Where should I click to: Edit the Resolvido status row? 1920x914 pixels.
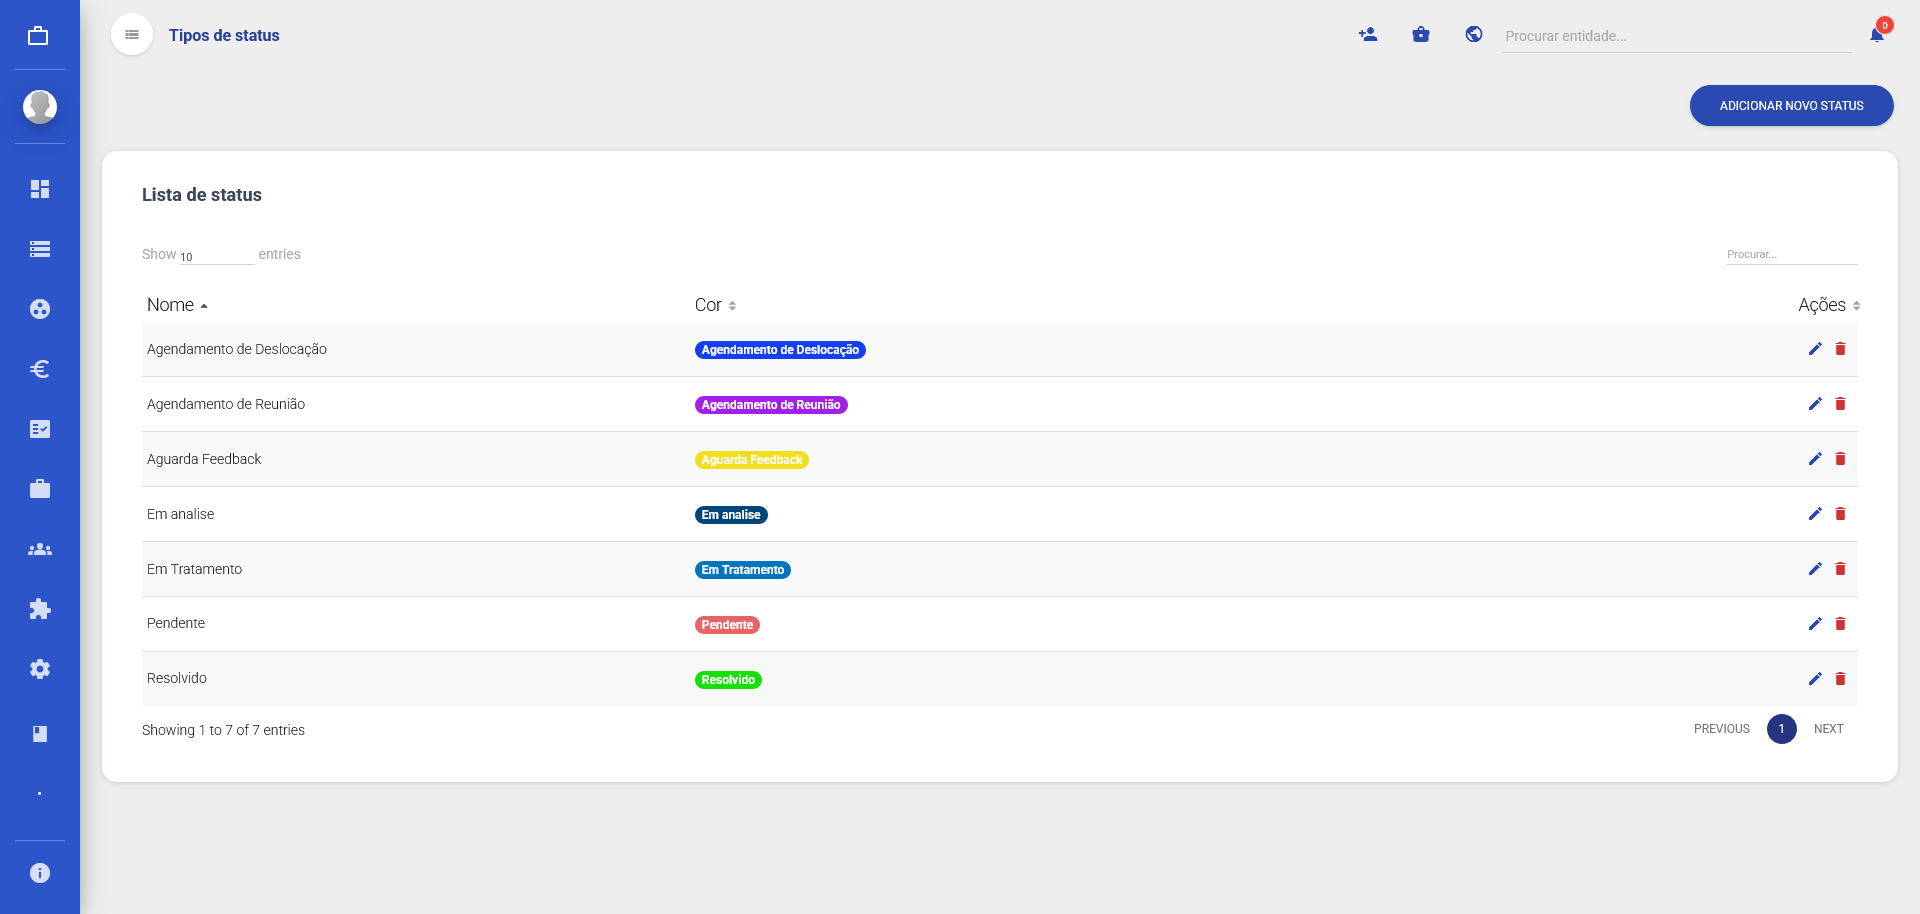coord(1815,679)
